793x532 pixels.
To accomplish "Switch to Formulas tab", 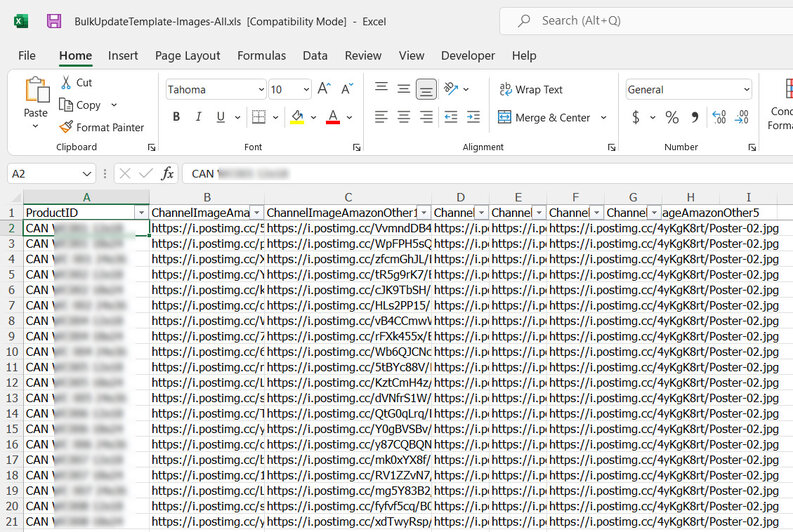I will pos(261,56).
